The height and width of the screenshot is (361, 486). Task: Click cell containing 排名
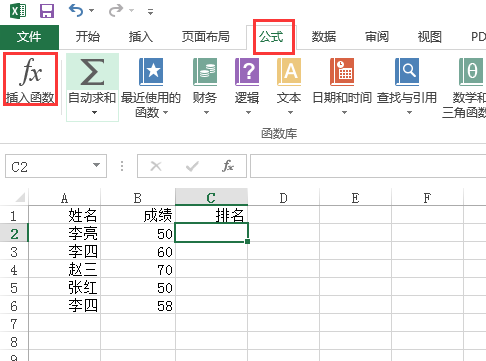tap(211, 215)
